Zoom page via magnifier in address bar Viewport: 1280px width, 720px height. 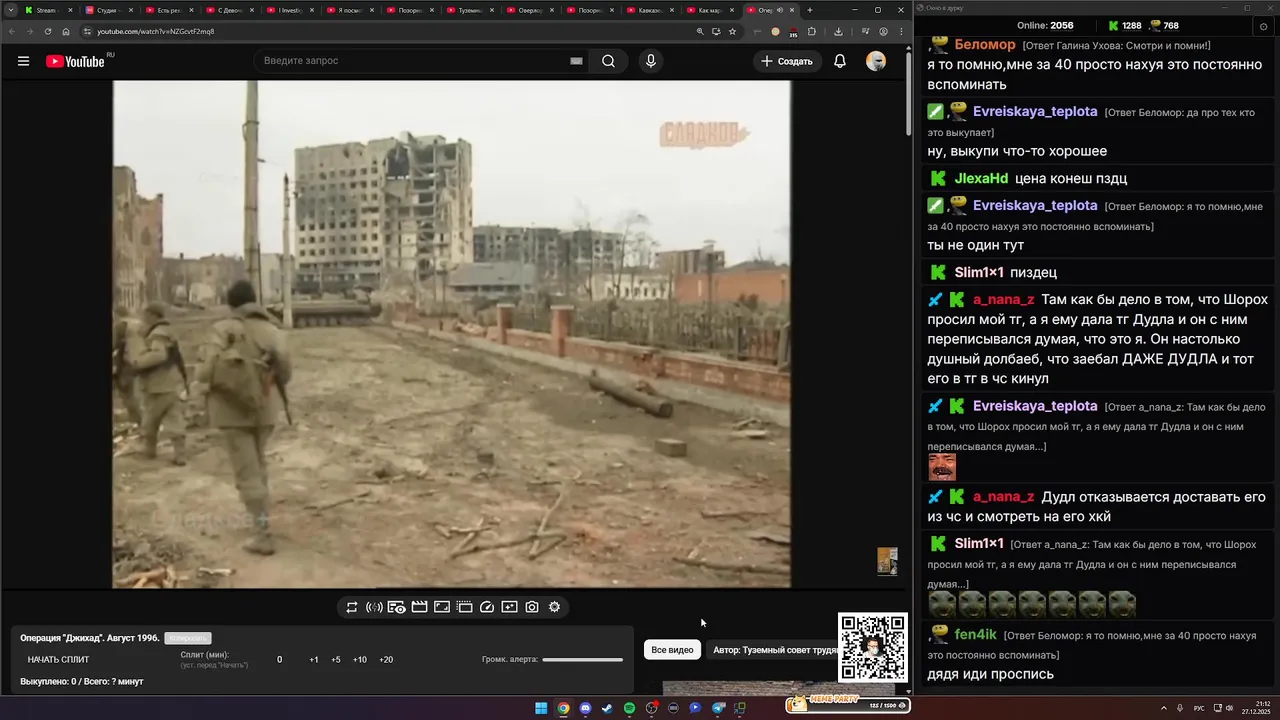[x=700, y=31]
